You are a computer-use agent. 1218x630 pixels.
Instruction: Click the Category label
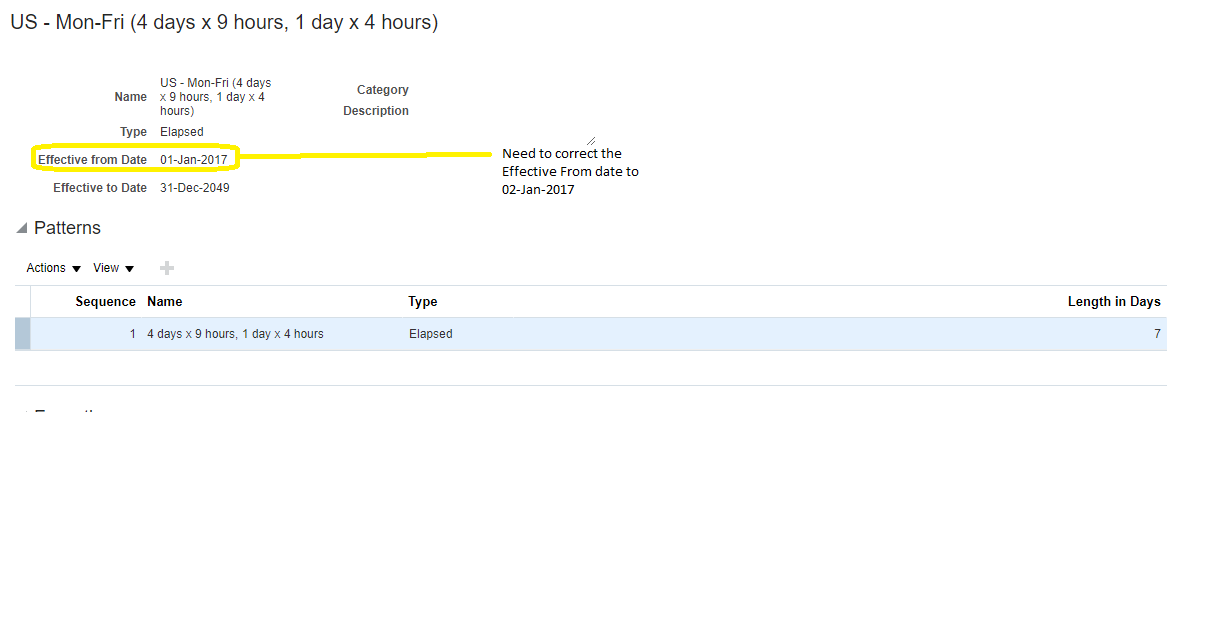click(383, 89)
